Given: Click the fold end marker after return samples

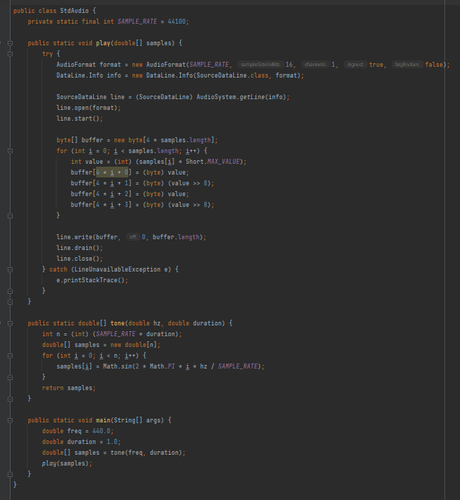Looking at the screenshot, I should tap(10, 399).
